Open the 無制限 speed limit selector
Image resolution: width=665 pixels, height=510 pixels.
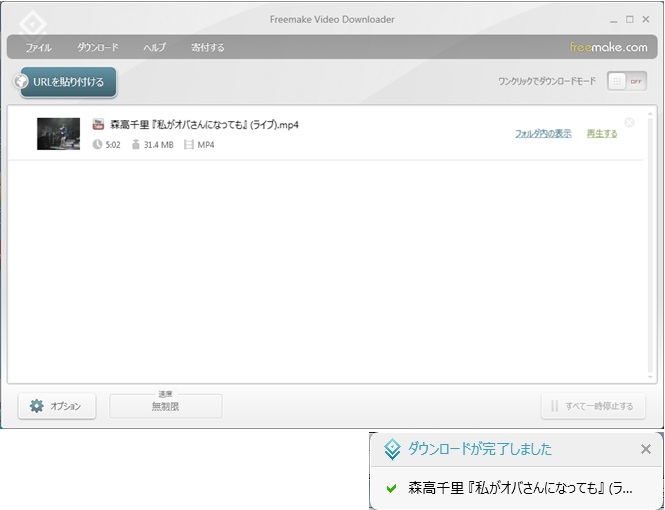(x=166, y=406)
